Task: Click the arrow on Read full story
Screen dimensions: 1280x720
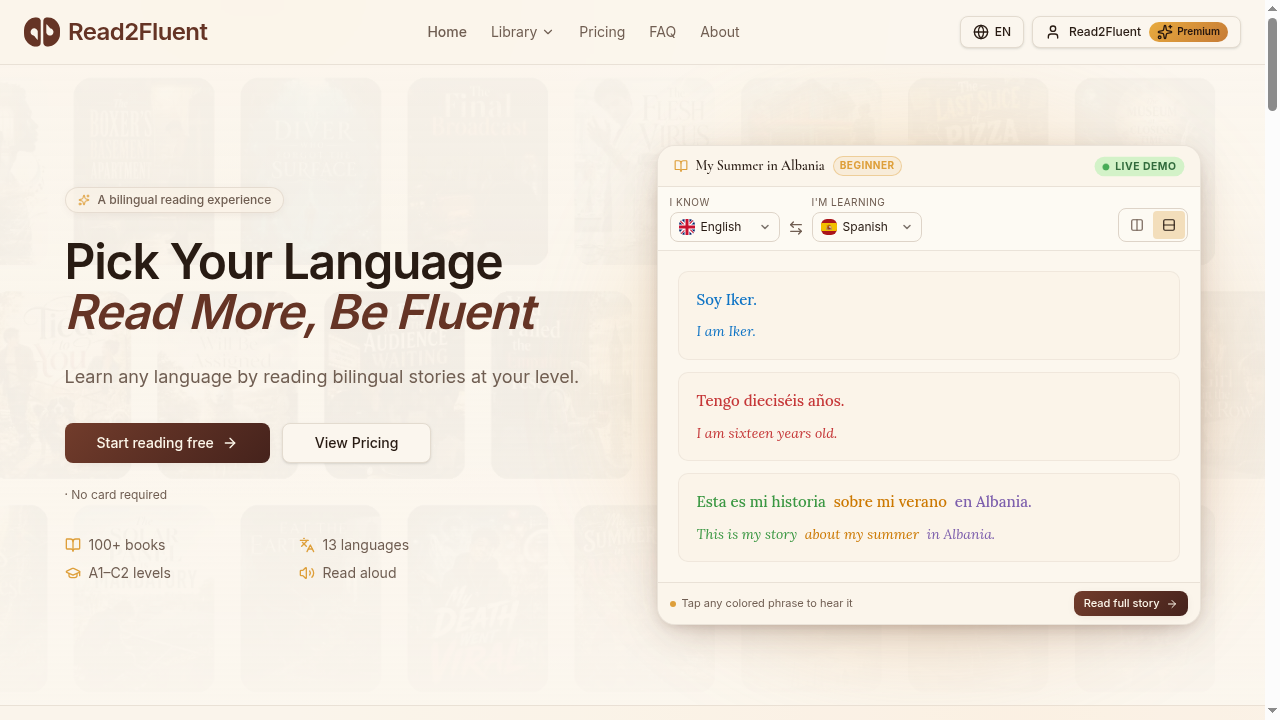Action: click(x=1172, y=604)
